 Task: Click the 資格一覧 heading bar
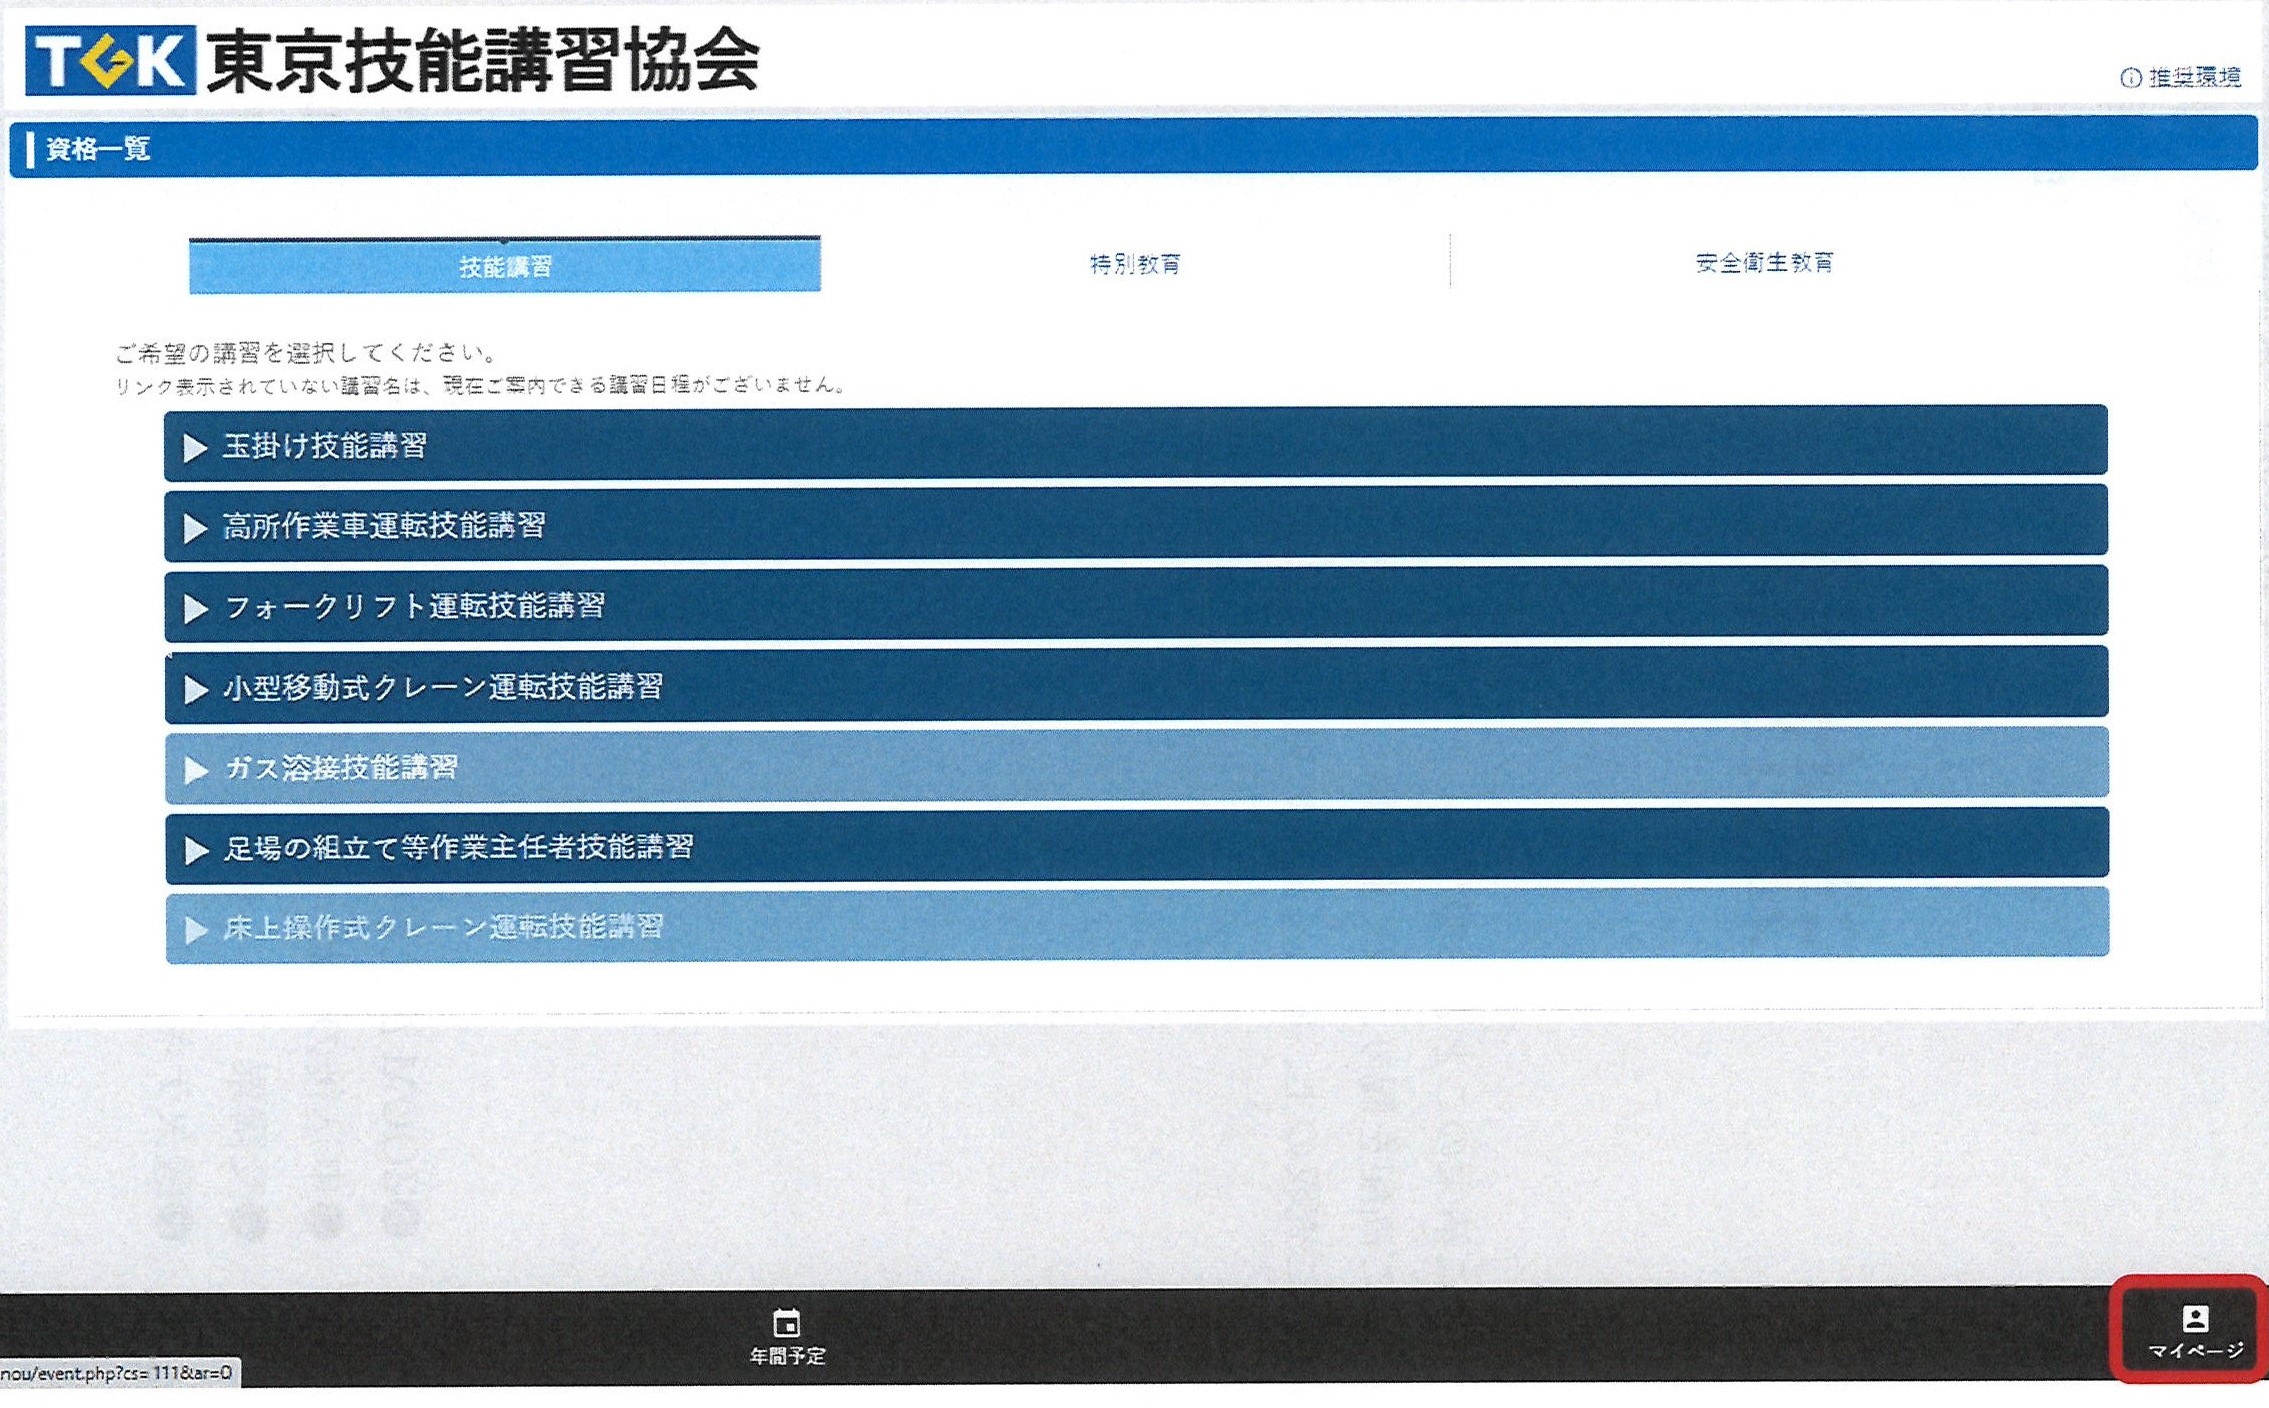point(98,149)
